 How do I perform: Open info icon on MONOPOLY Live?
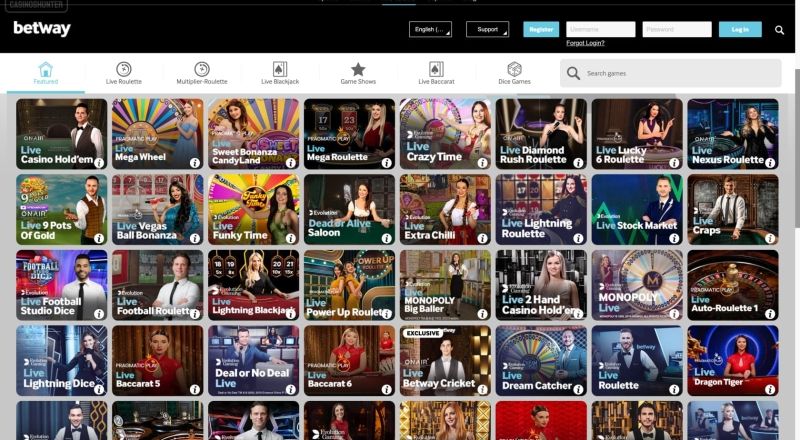[x=674, y=314]
